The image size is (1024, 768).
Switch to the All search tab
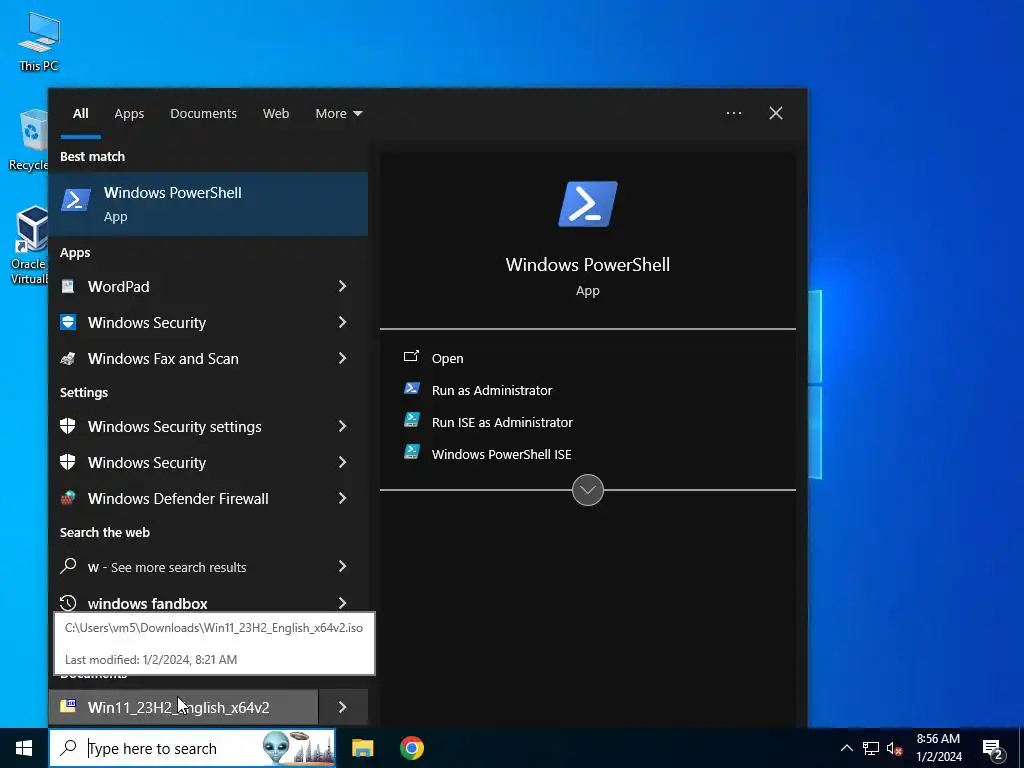coord(81,114)
